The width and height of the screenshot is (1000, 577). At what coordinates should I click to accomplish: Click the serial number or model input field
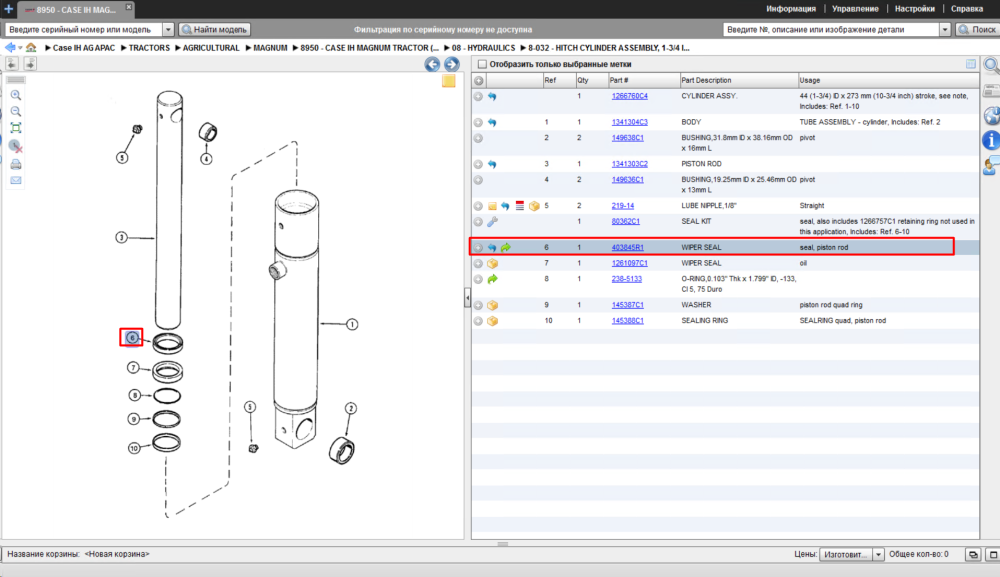click(84, 29)
